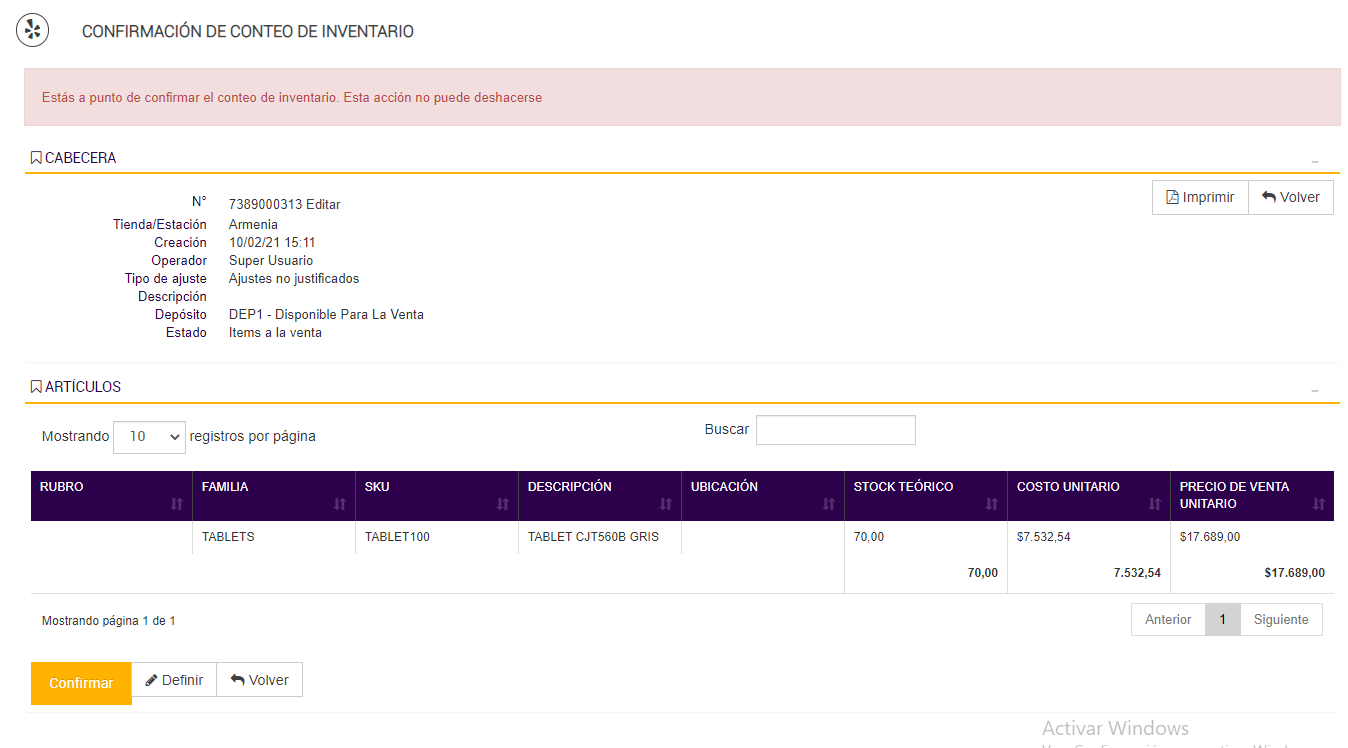
Task: Click the Definir button with pencil
Action: pyautogui.click(x=174, y=680)
